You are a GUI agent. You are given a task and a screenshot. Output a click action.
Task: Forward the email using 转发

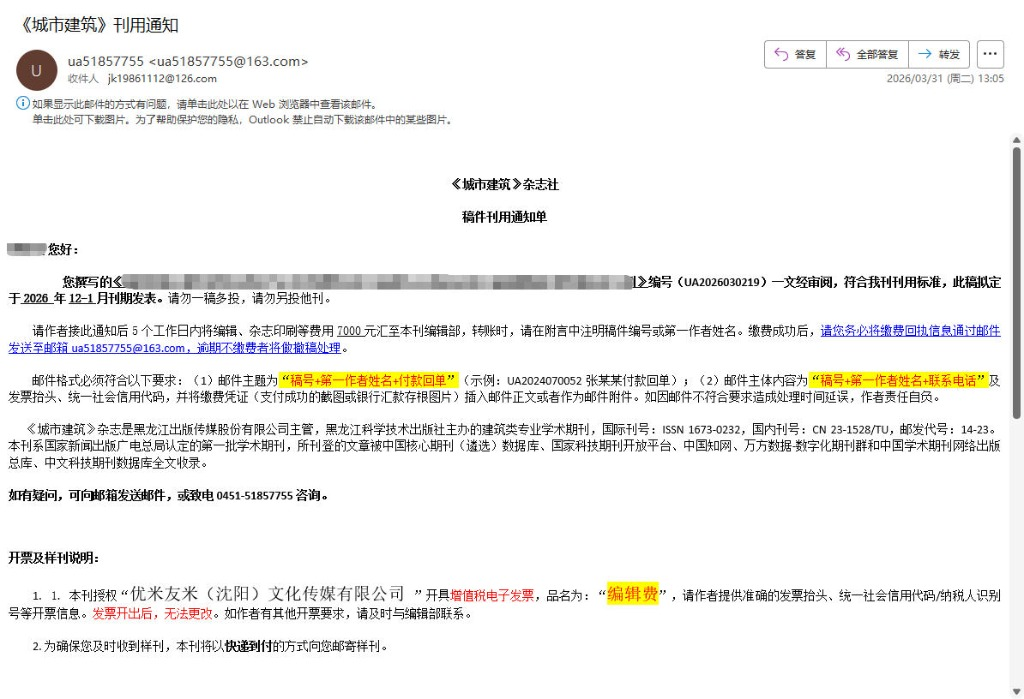point(939,54)
